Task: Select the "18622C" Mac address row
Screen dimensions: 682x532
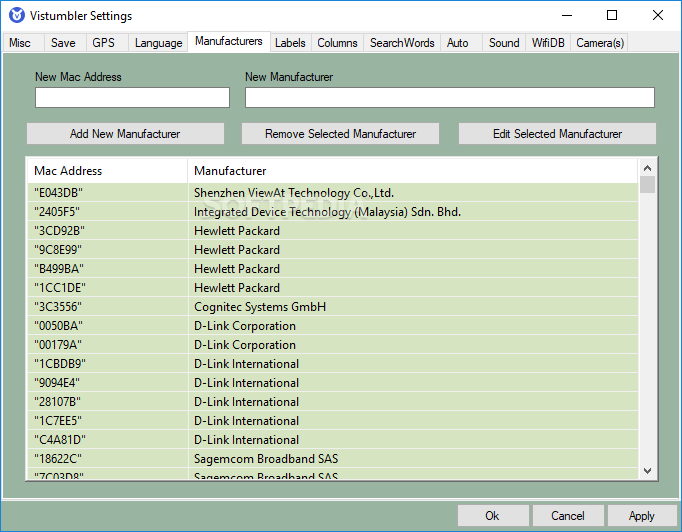Action: (58, 458)
